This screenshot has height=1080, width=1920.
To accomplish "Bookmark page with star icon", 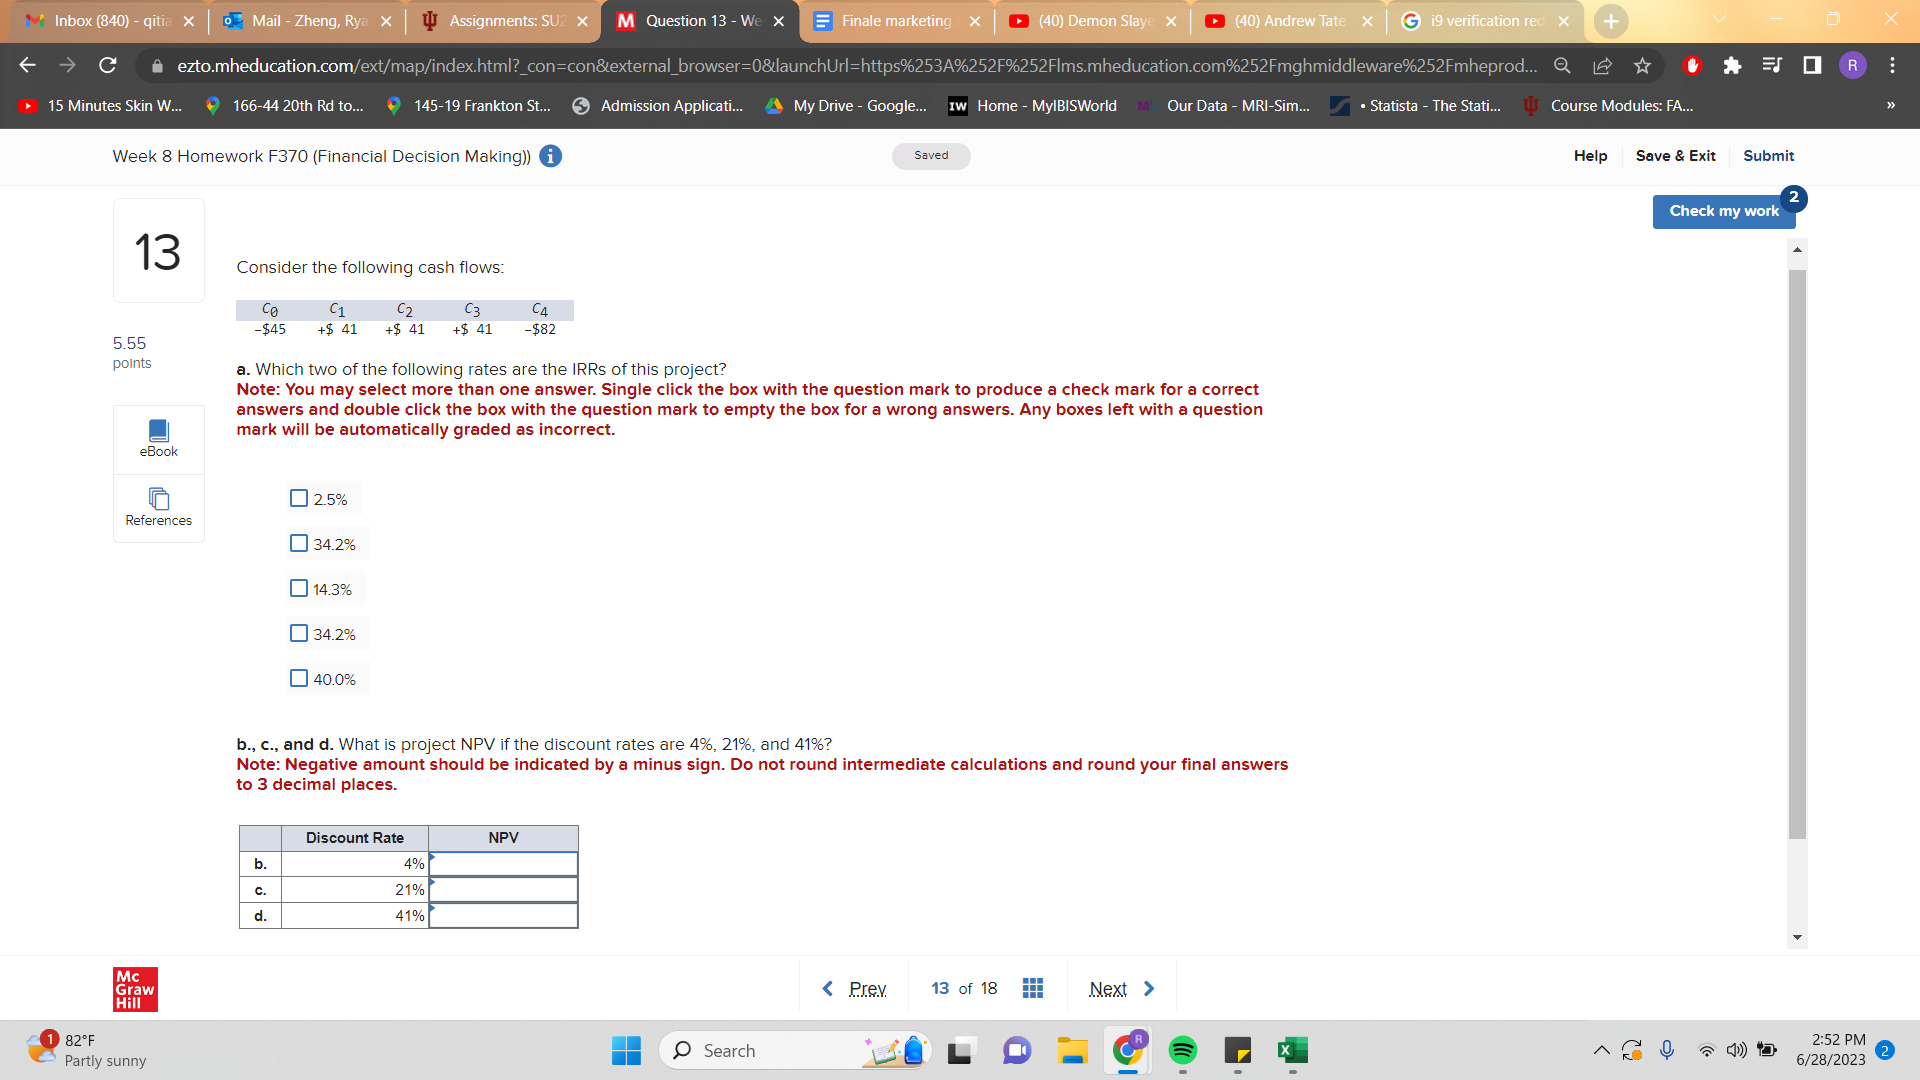I will [x=1642, y=66].
